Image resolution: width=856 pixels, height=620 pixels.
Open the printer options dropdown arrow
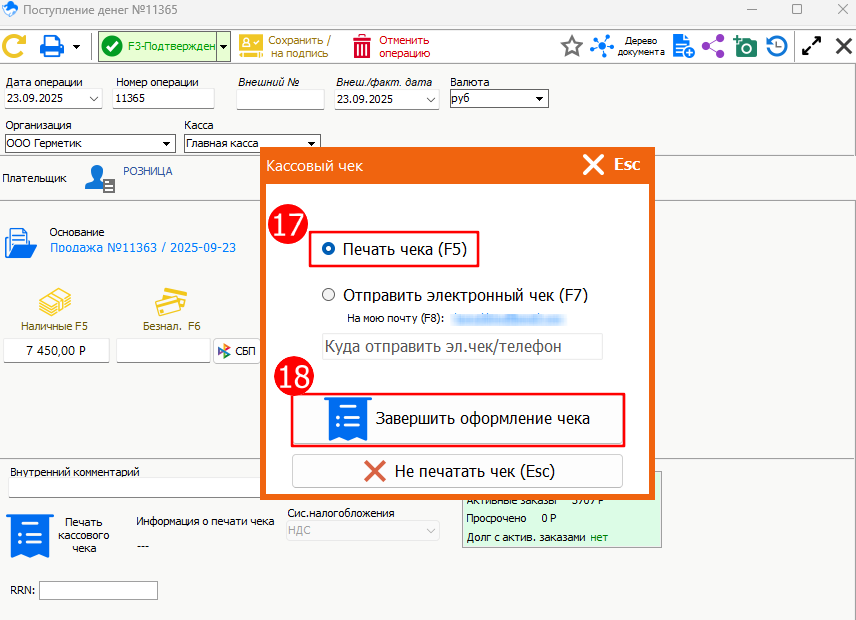click(76, 46)
